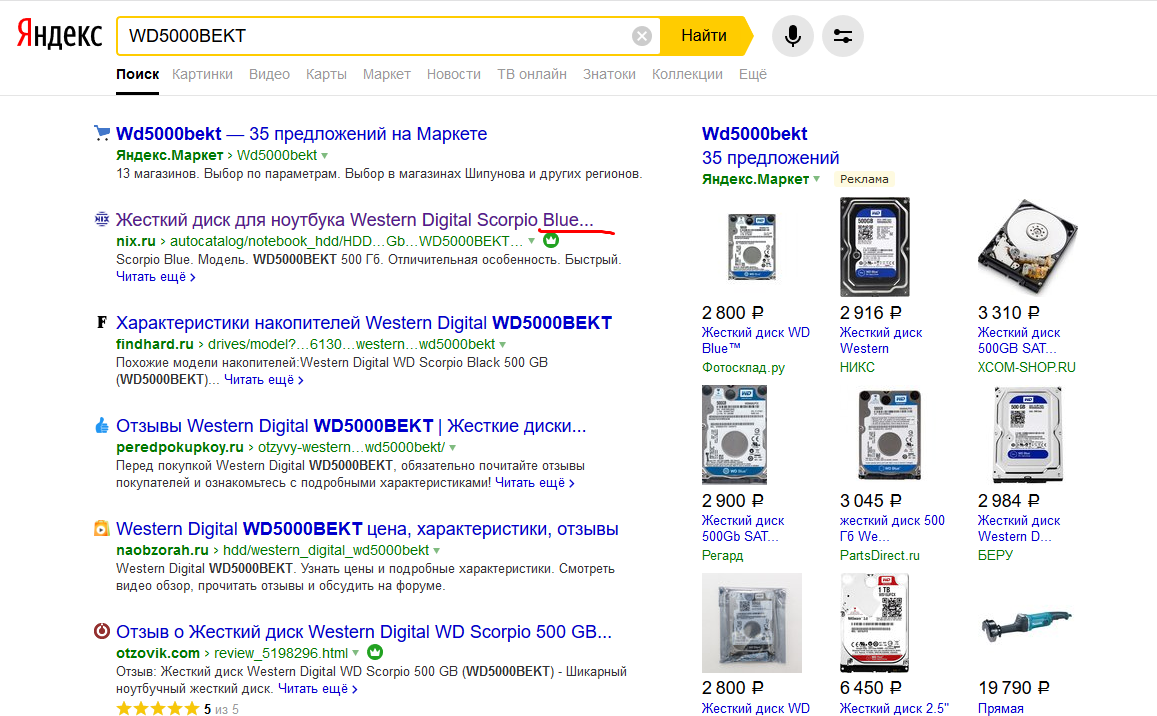1157x716 pixels.
Task: Click Регард shop link
Action: pyautogui.click(x=722, y=556)
